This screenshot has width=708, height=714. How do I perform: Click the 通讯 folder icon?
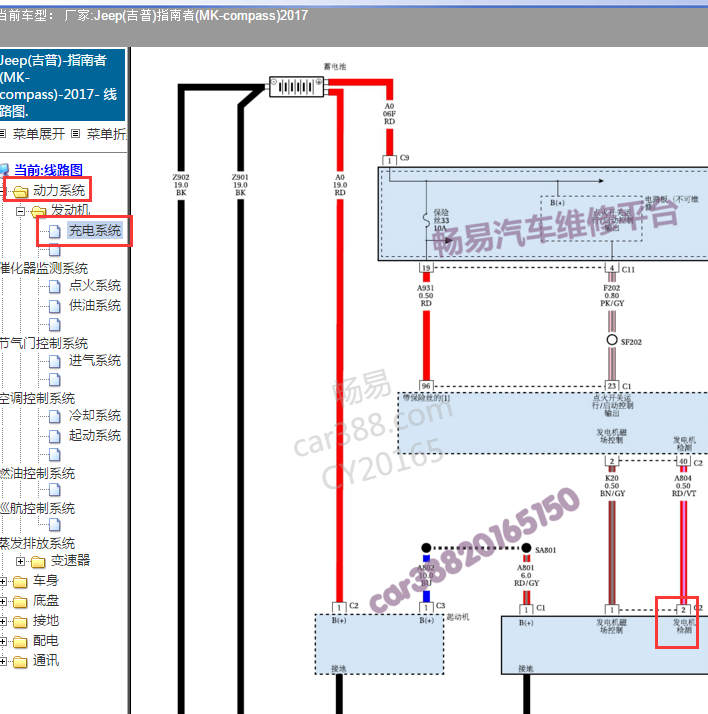tap(20, 661)
